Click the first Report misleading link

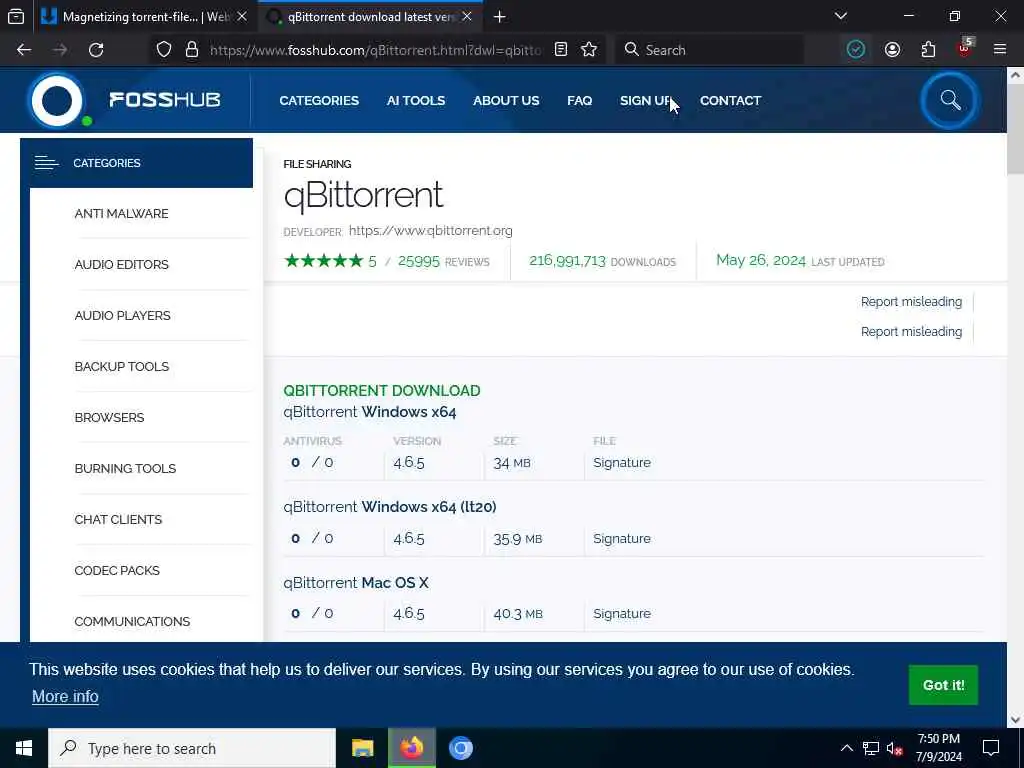pyautogui.click(x=911, y=302)
